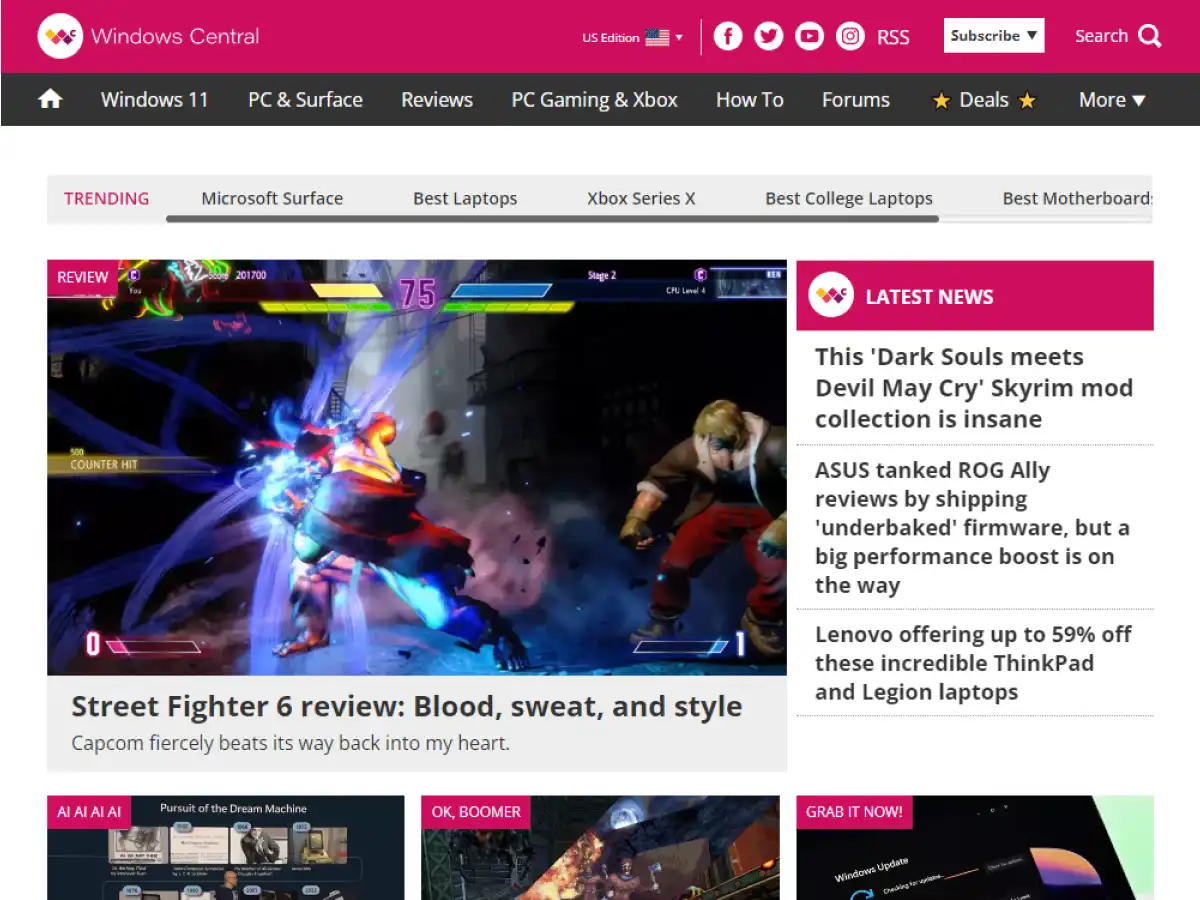Screen dimensions: 1200x900
Task: Go to Home via house icon
Action: 50,99
